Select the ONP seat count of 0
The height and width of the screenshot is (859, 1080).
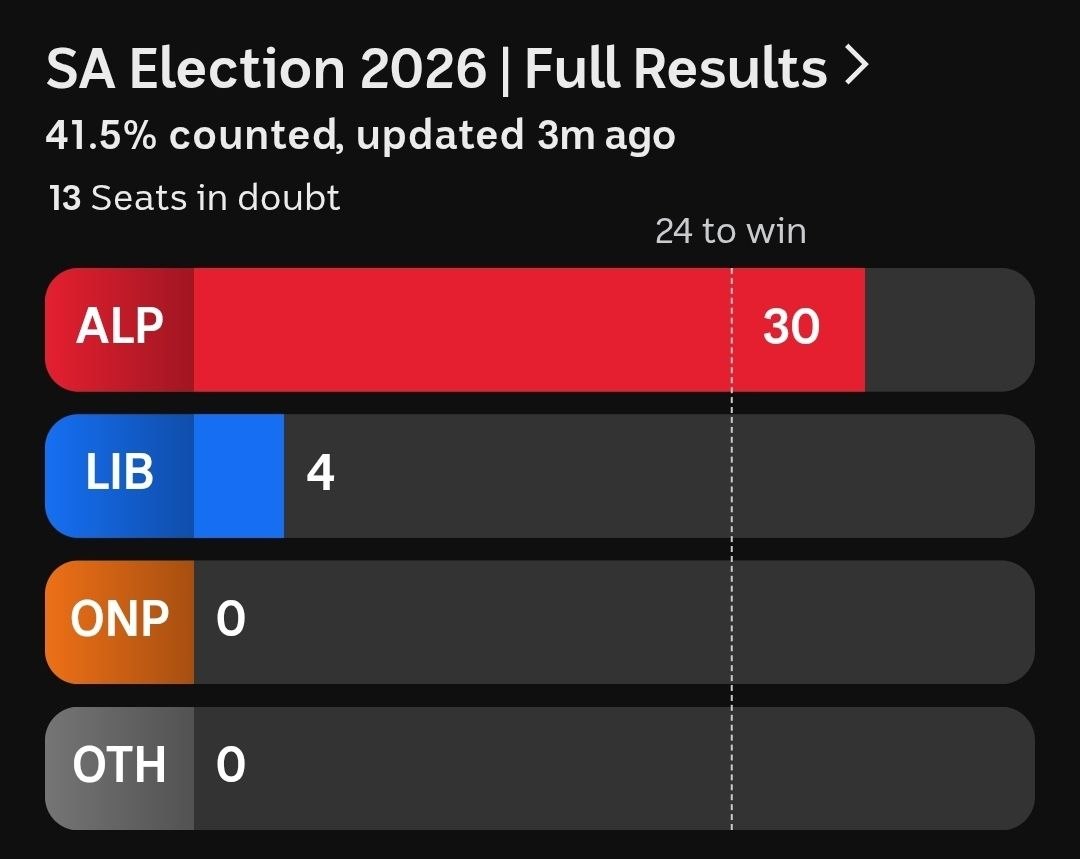[x=231, y=620]
